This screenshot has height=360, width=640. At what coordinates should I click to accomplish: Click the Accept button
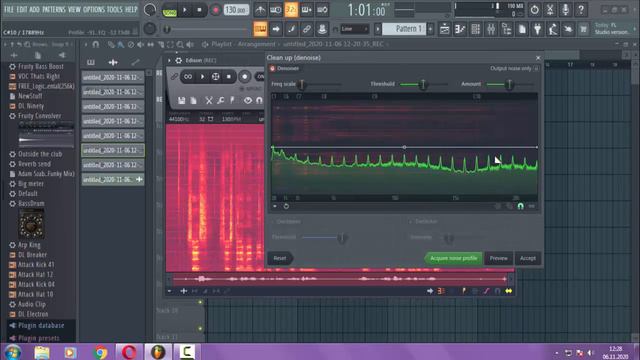tap(528, 258)
